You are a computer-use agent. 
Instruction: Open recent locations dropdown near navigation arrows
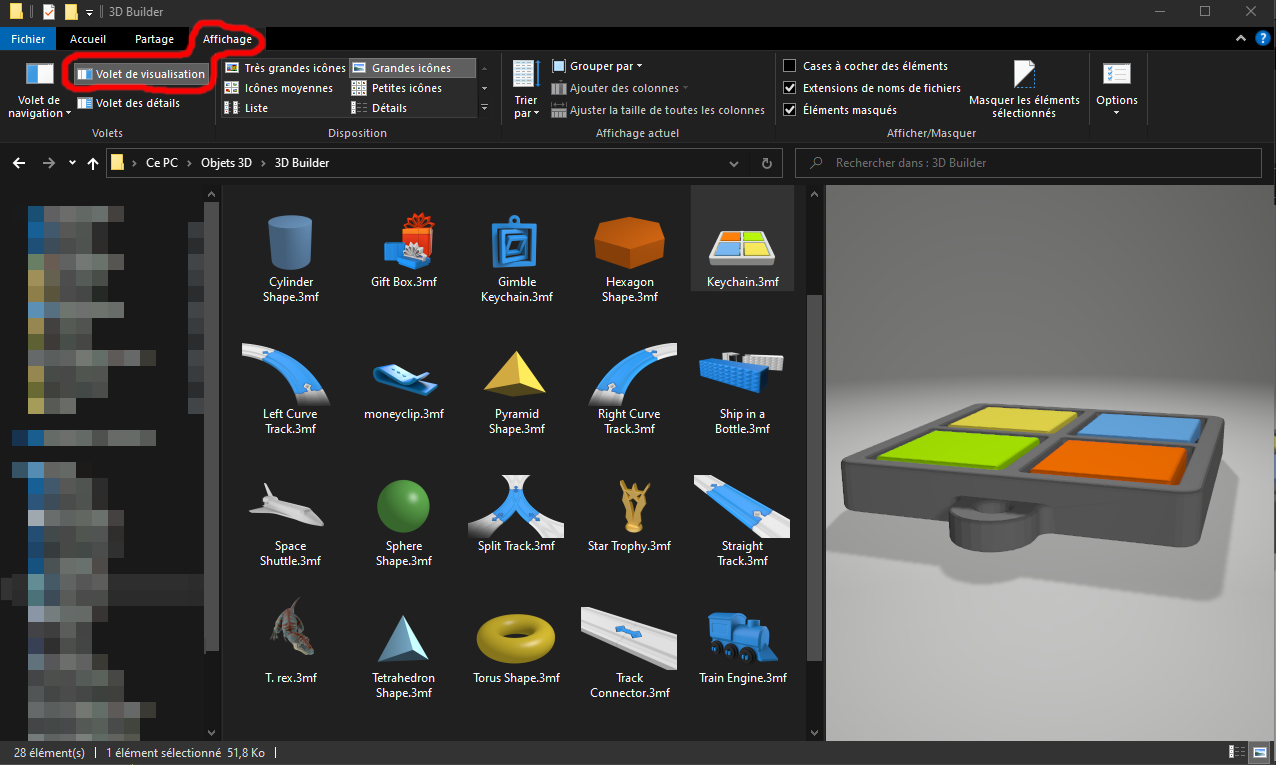tap(72, 163)
